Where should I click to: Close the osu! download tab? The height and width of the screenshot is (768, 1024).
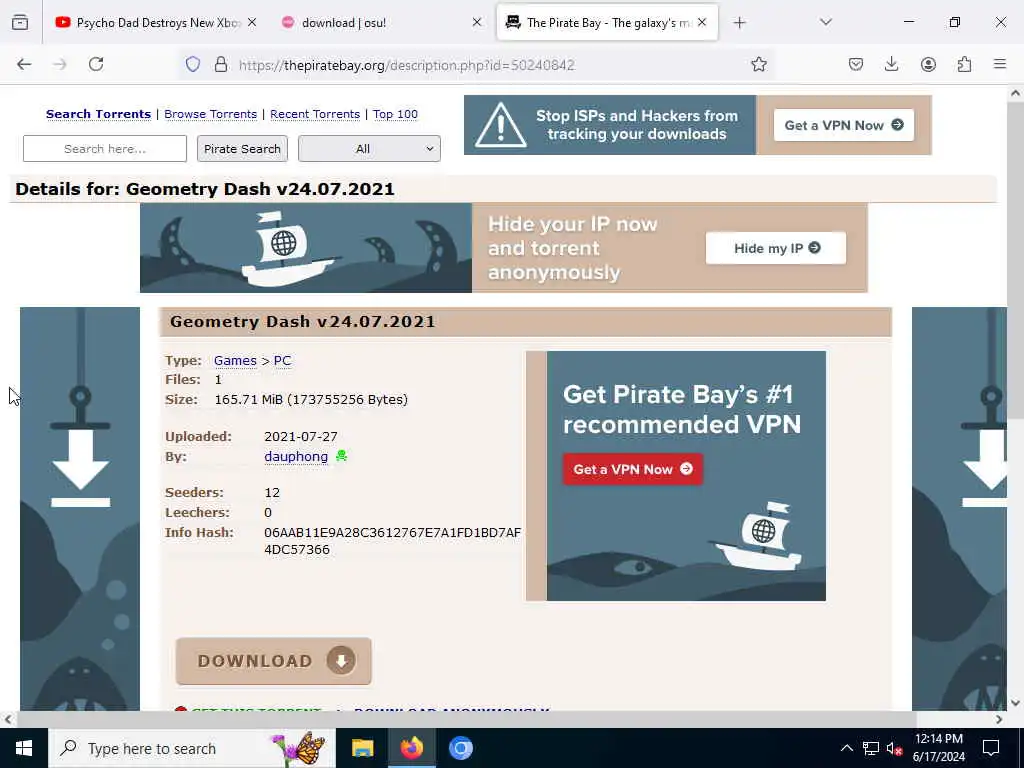point(477,22)
